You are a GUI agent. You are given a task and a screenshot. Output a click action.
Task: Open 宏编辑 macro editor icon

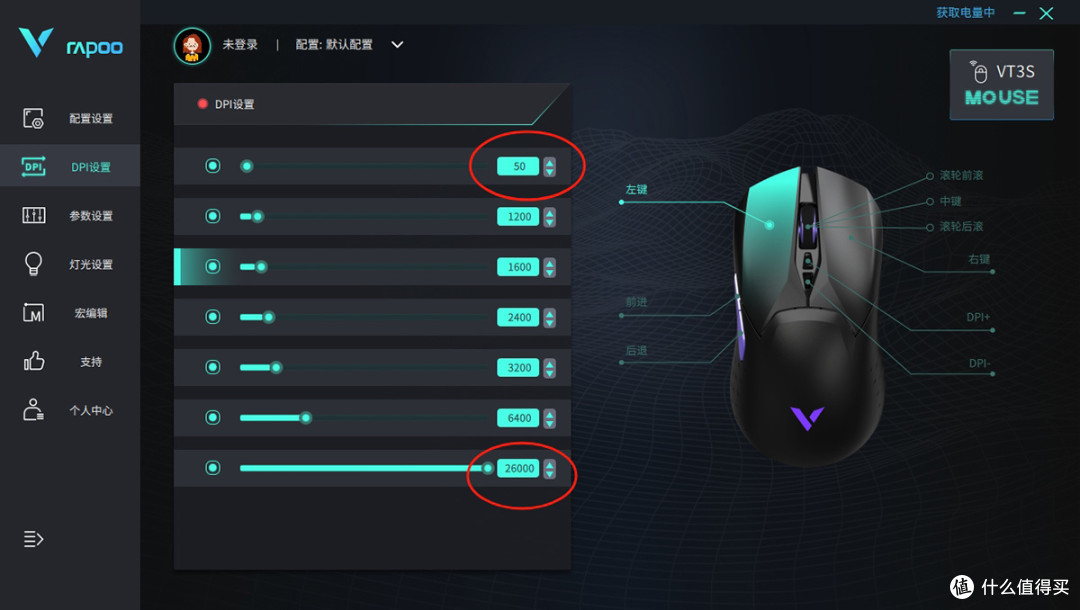click(33, 313)
